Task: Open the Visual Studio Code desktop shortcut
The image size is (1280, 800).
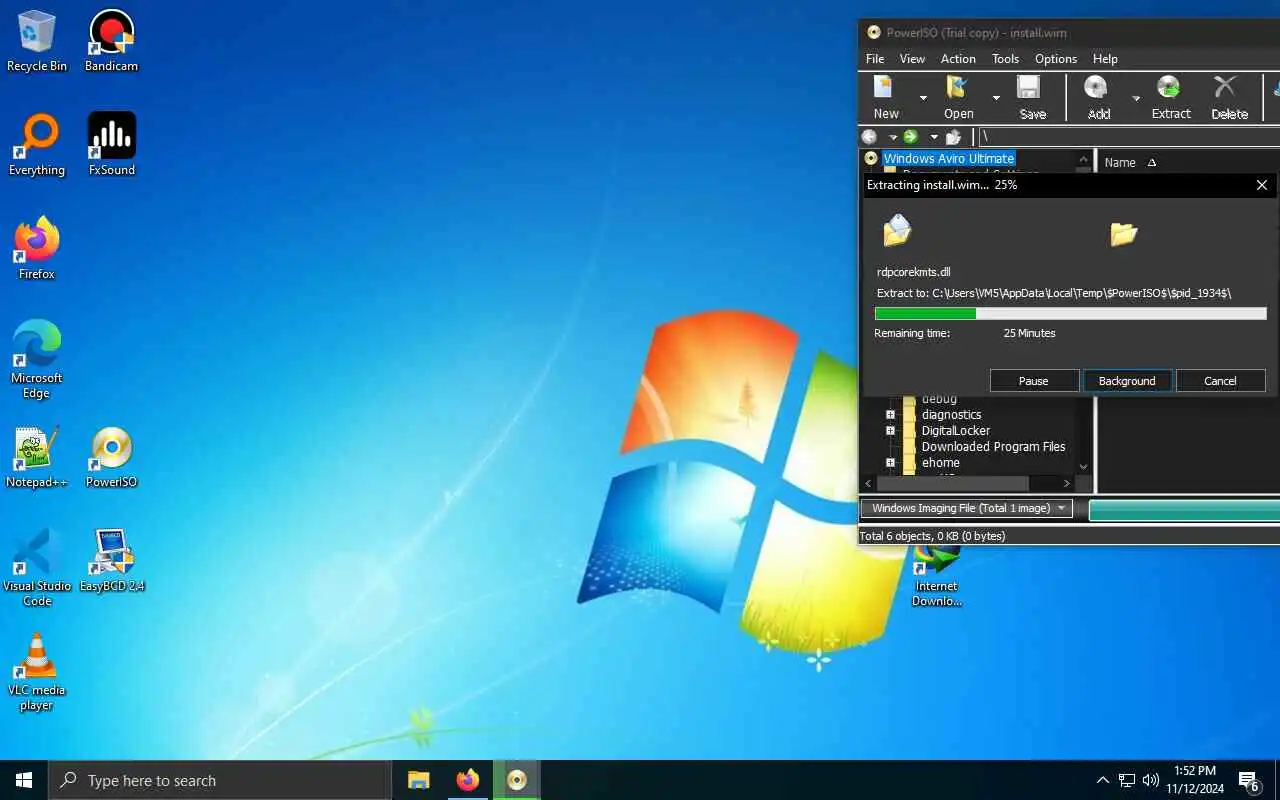Action: pos(37,568)
